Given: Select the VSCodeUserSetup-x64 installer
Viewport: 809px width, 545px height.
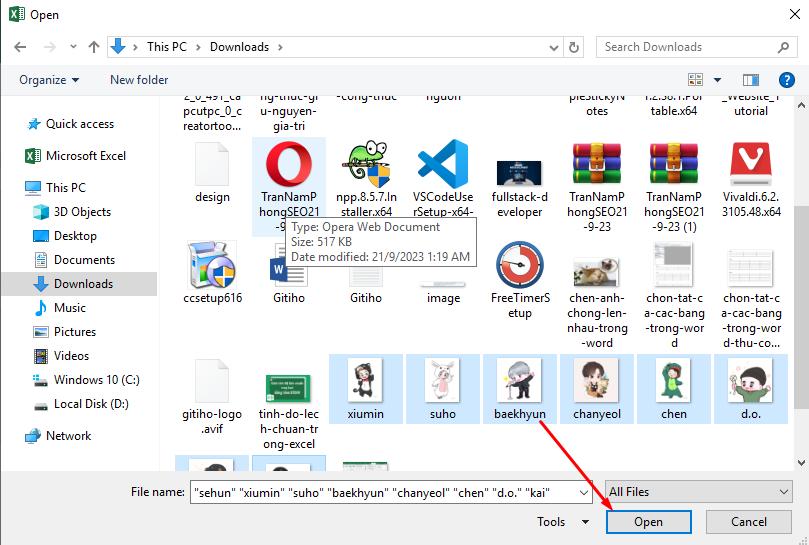Looking at the screenshot, I should (x=443, y=179).
